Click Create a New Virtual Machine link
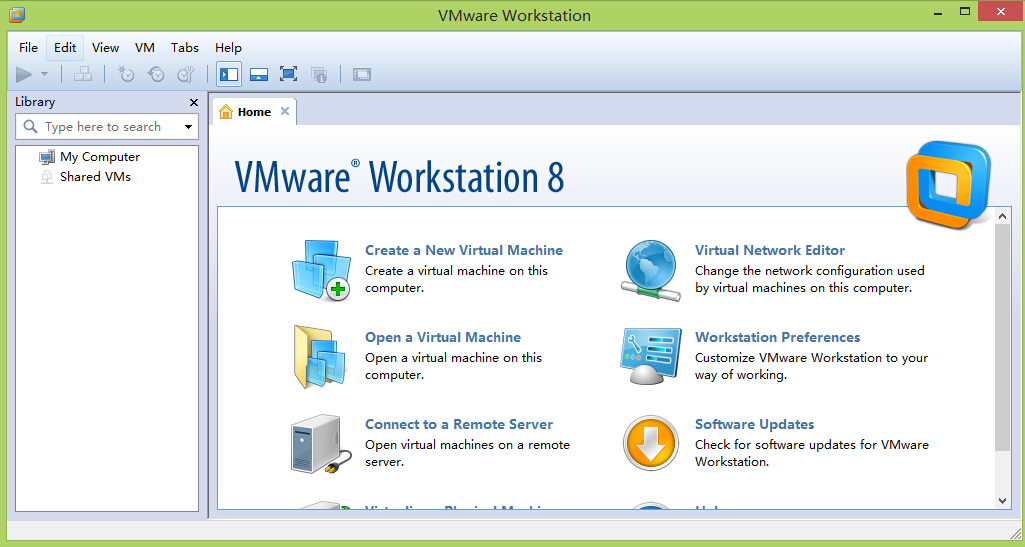Screen dimensions: 1025x547 pyautogui.click(x=463, y=250)
